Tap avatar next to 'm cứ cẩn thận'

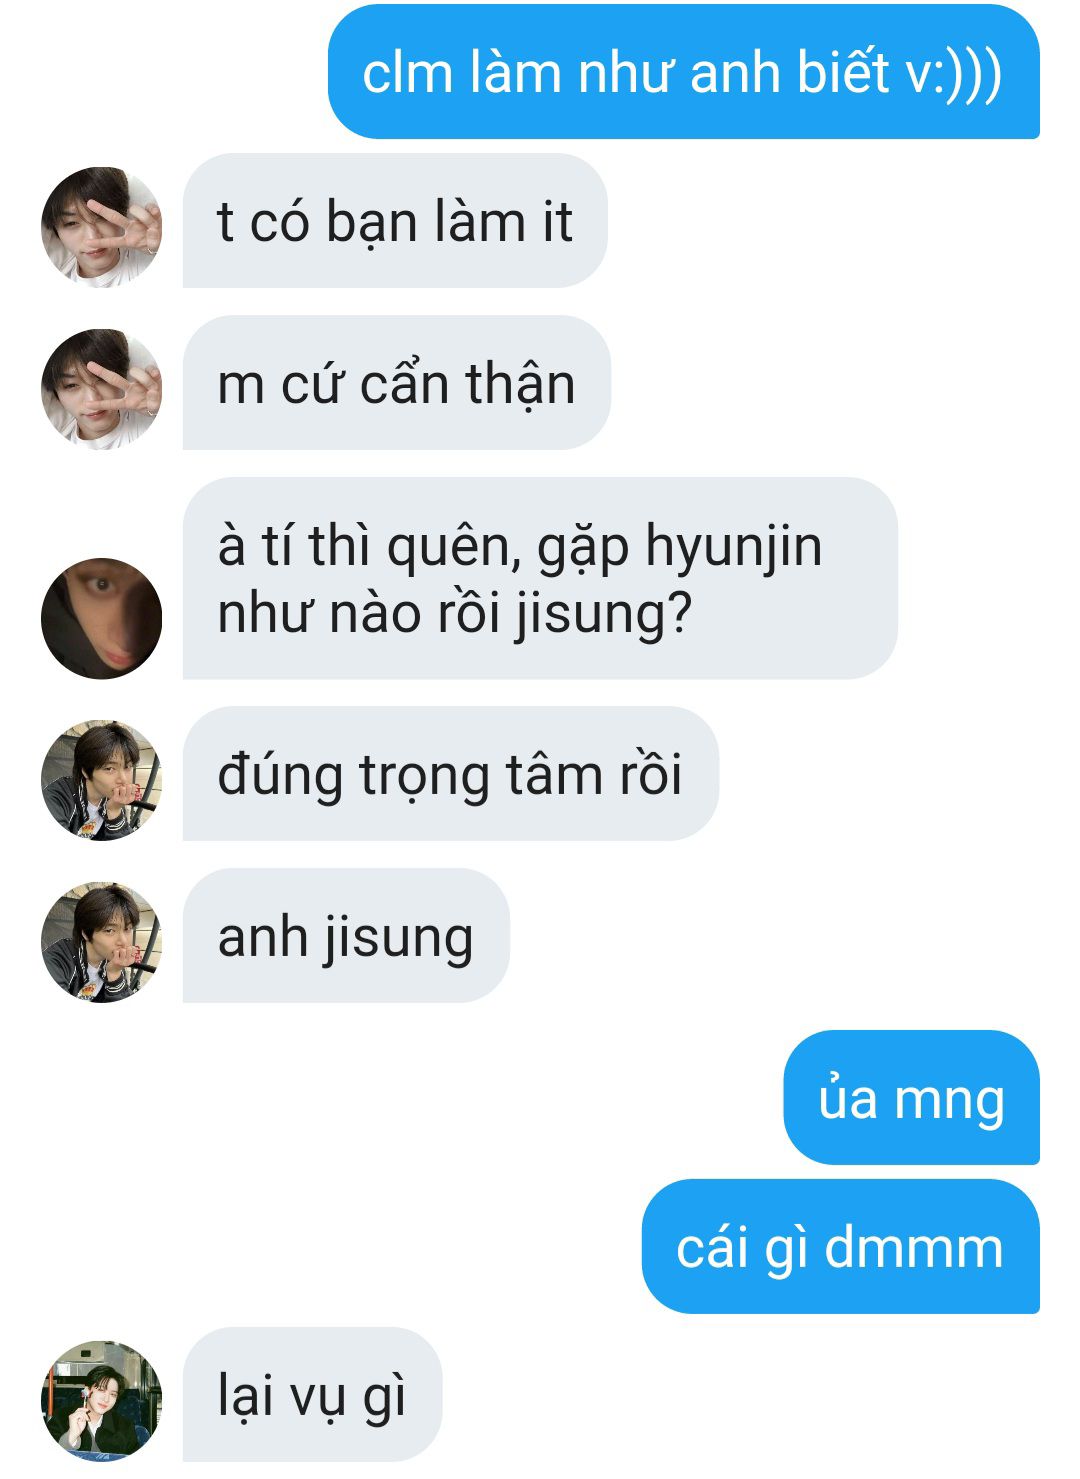pos(101,389)
